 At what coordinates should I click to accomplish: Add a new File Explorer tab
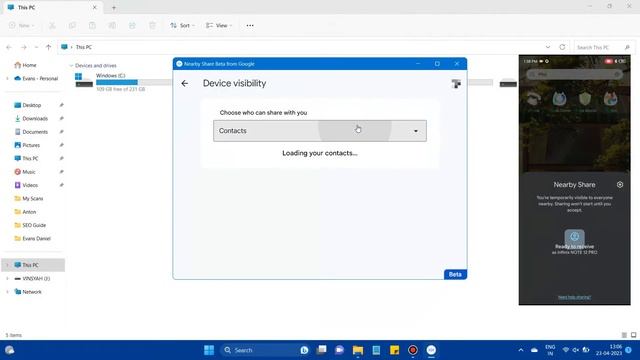114,7
